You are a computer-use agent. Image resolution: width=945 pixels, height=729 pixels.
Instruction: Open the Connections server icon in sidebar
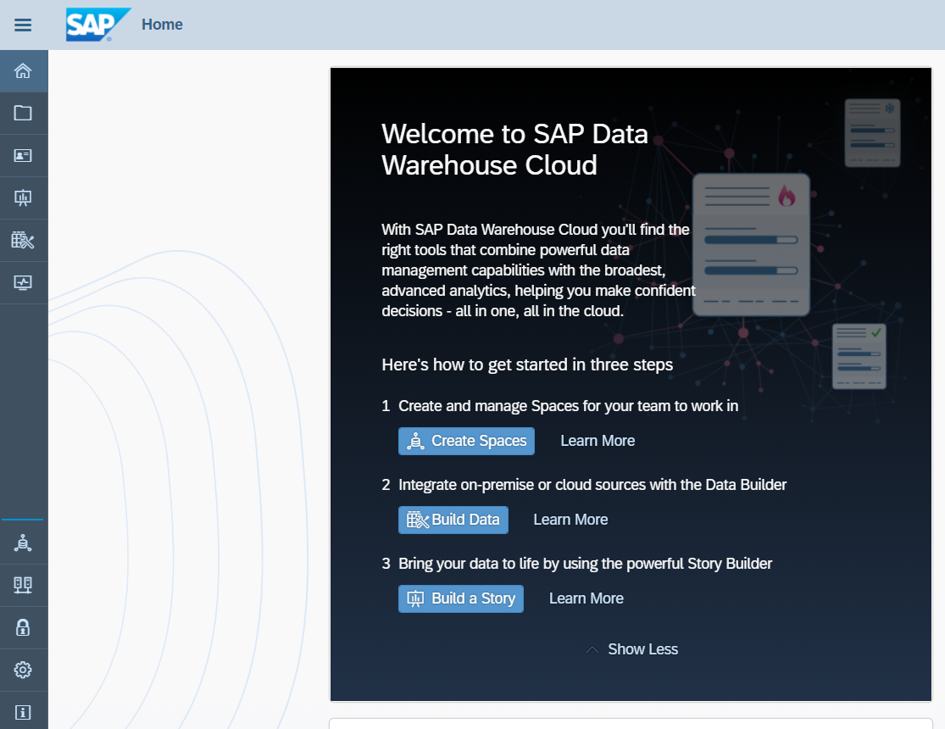[24, 585]
